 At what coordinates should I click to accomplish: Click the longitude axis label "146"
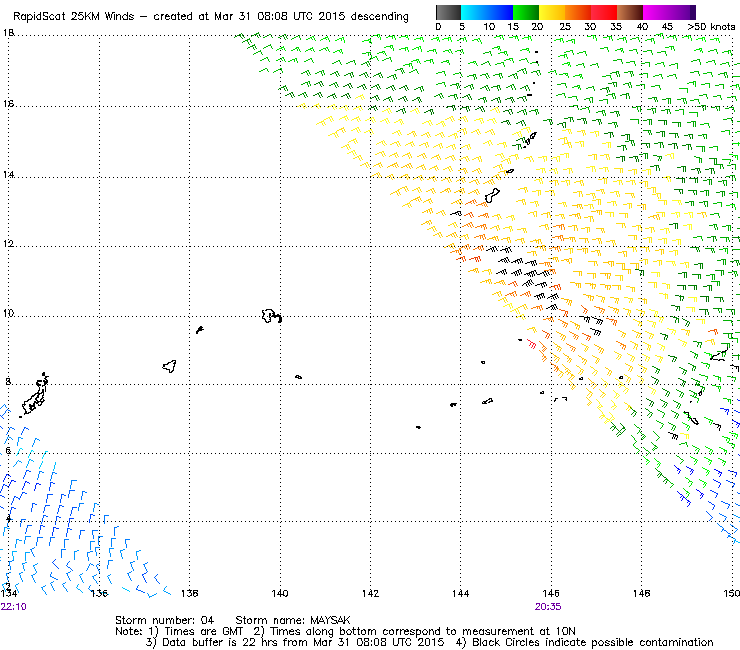(551, 593)
